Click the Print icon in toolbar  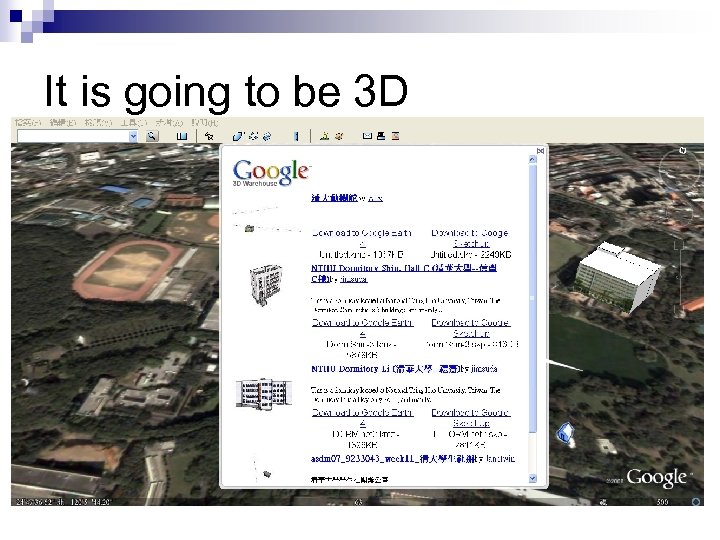tap(381, 136)
